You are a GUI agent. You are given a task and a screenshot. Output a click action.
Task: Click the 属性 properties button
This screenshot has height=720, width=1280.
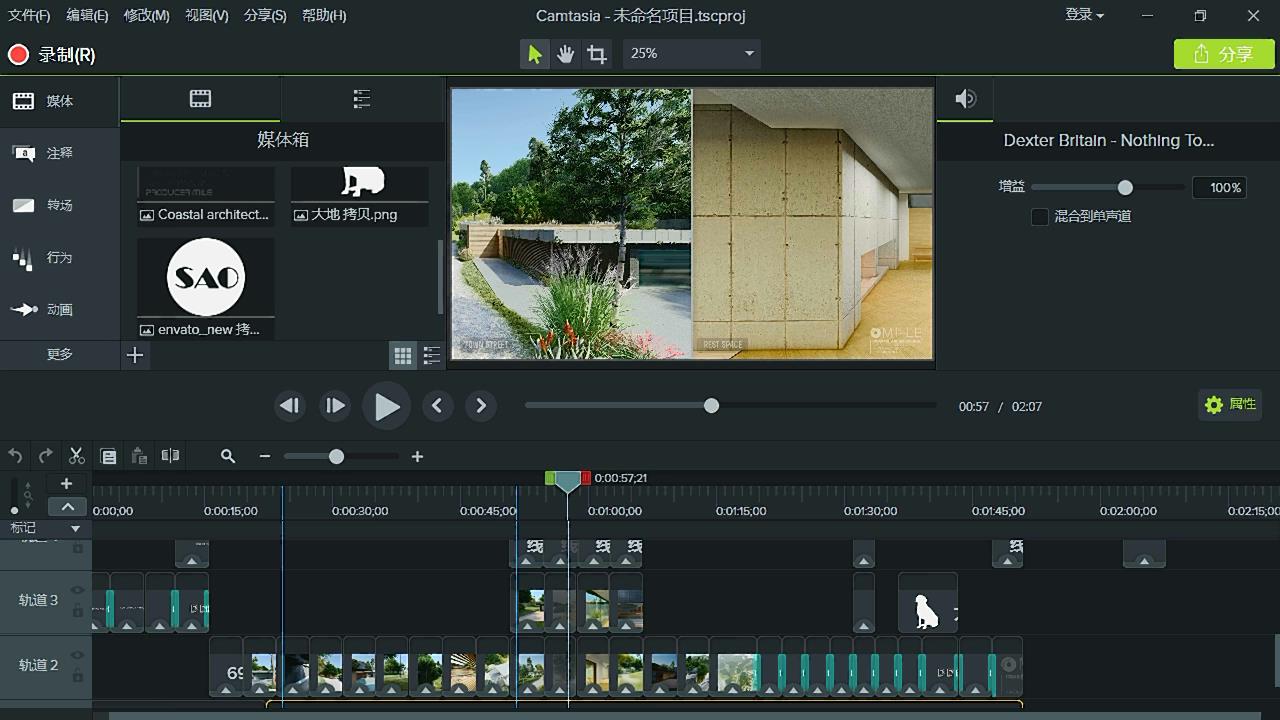pyautogui.click(x=1230, y=404)
